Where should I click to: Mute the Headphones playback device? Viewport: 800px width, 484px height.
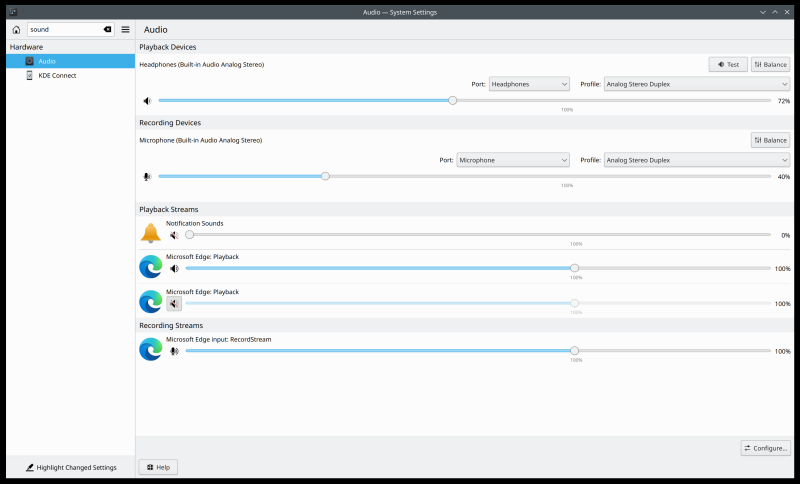point(147,101)
